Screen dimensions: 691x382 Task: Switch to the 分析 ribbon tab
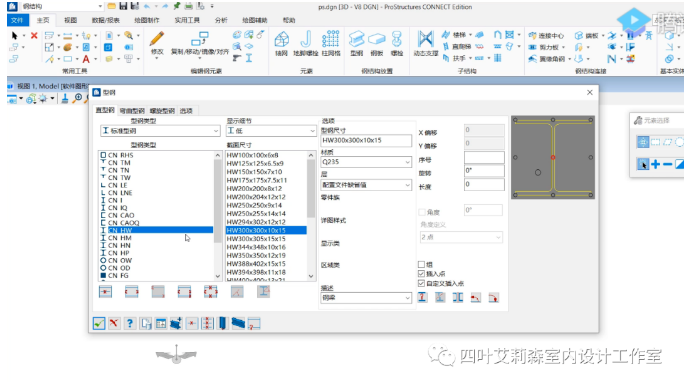click(221, 20)
